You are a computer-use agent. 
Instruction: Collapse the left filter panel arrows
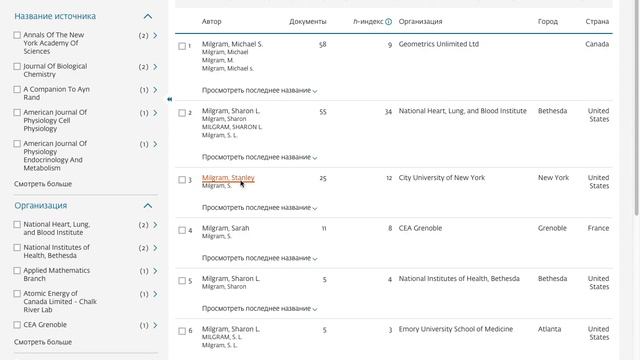point(169,99)
